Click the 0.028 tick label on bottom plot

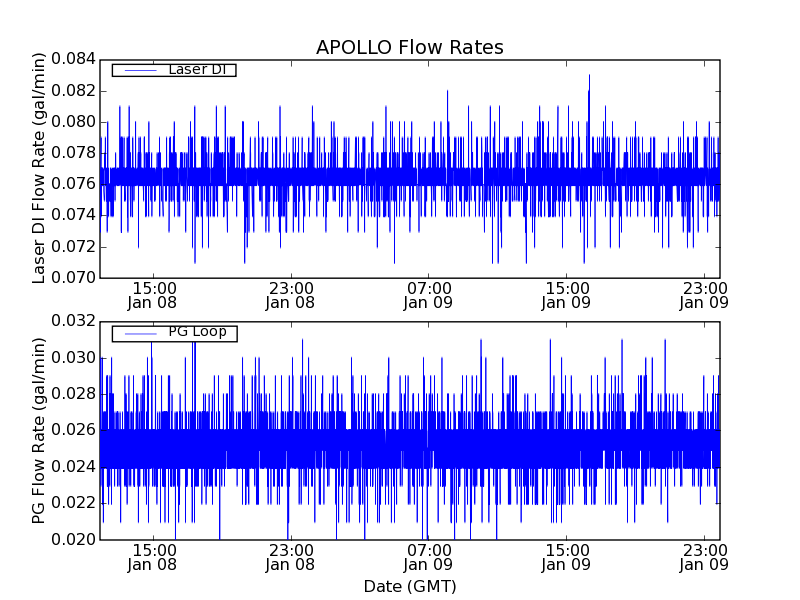73,394
